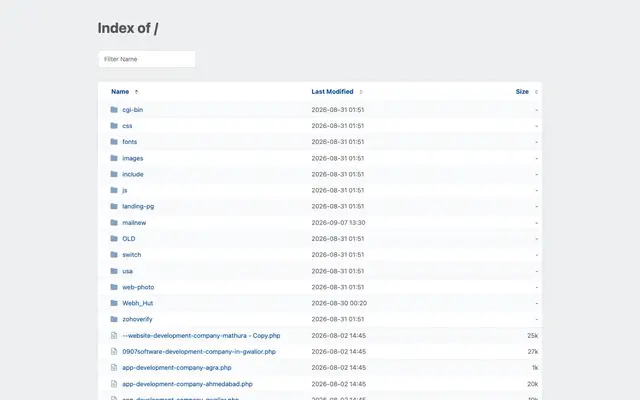Viewport: 640px width, 400px height.
Task: Click sort arrows next to Size
Action: coord(536,92)
